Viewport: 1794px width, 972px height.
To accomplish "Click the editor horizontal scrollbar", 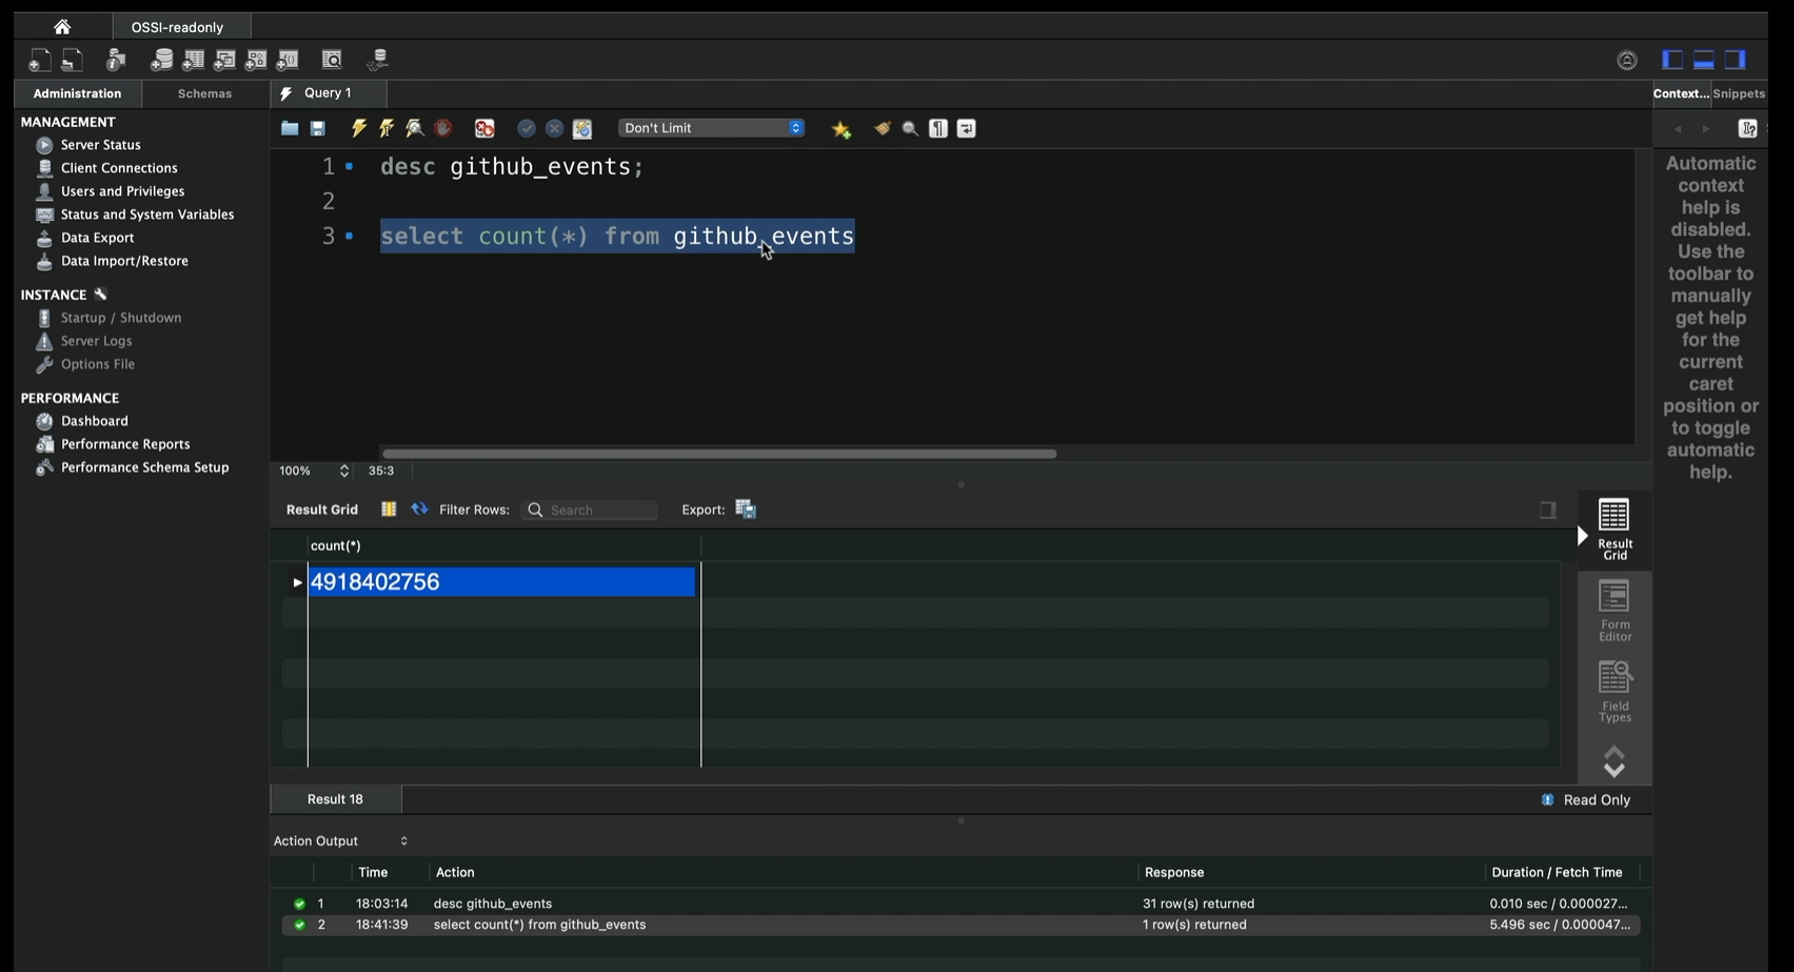I will pos(719,454).
